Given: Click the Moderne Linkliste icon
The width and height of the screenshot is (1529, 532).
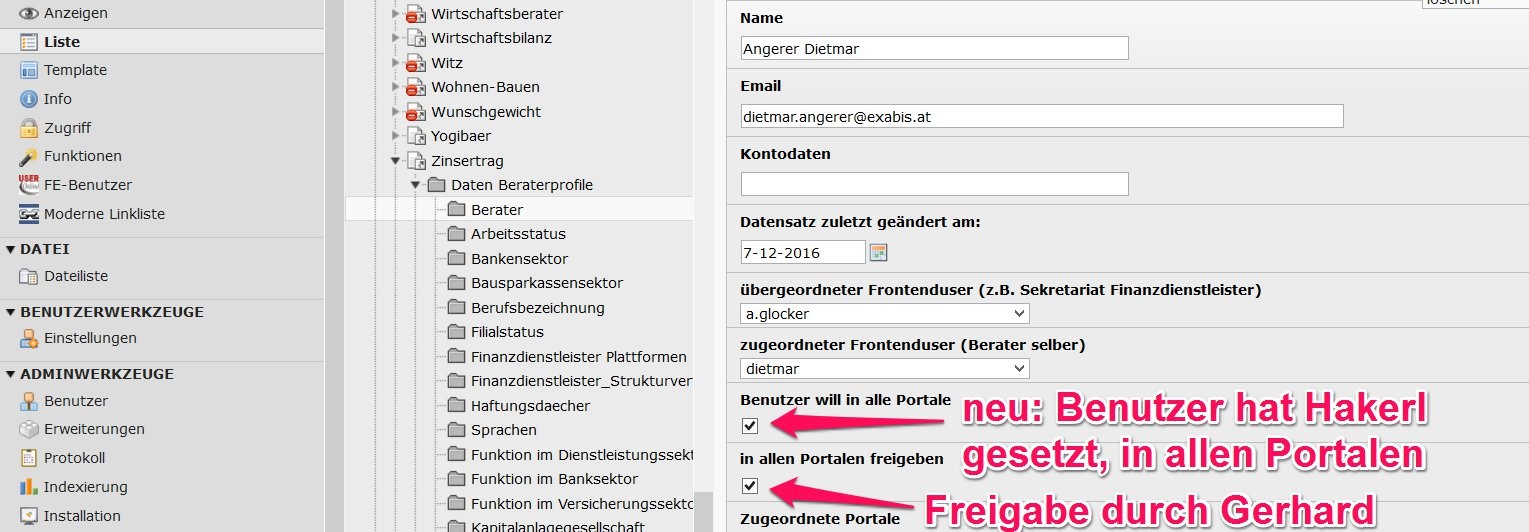Looking at the screenshot, I should tap(28, 214).
